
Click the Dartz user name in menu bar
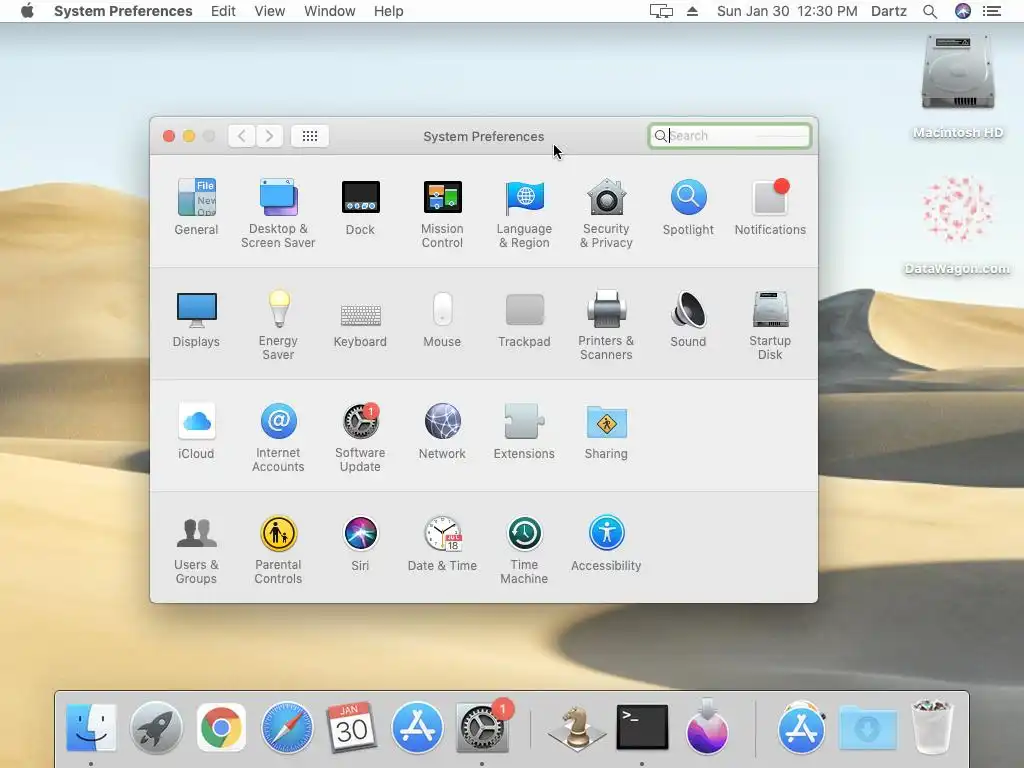point(889,11)
